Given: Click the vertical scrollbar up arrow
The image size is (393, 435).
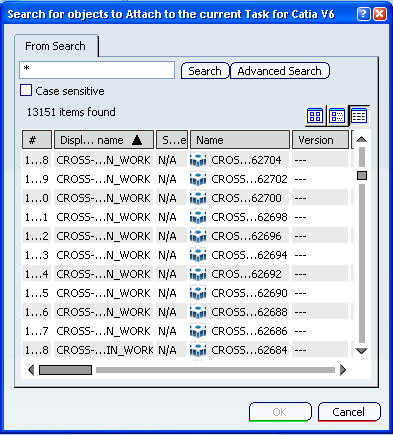Looking at the screenshot, I should (x=361, y=139).
